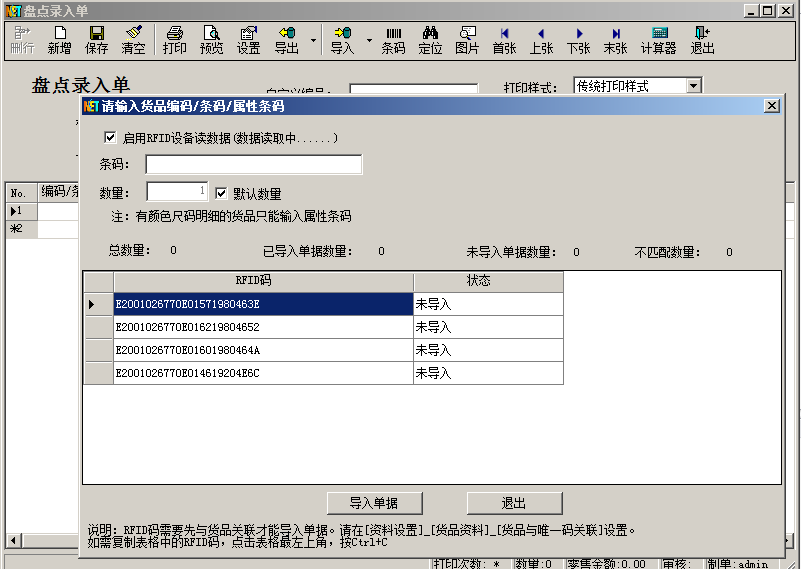This screenshot has height=569, width=801.
Task: Click the RFID码 column header
Action: [x=264, y=281]
